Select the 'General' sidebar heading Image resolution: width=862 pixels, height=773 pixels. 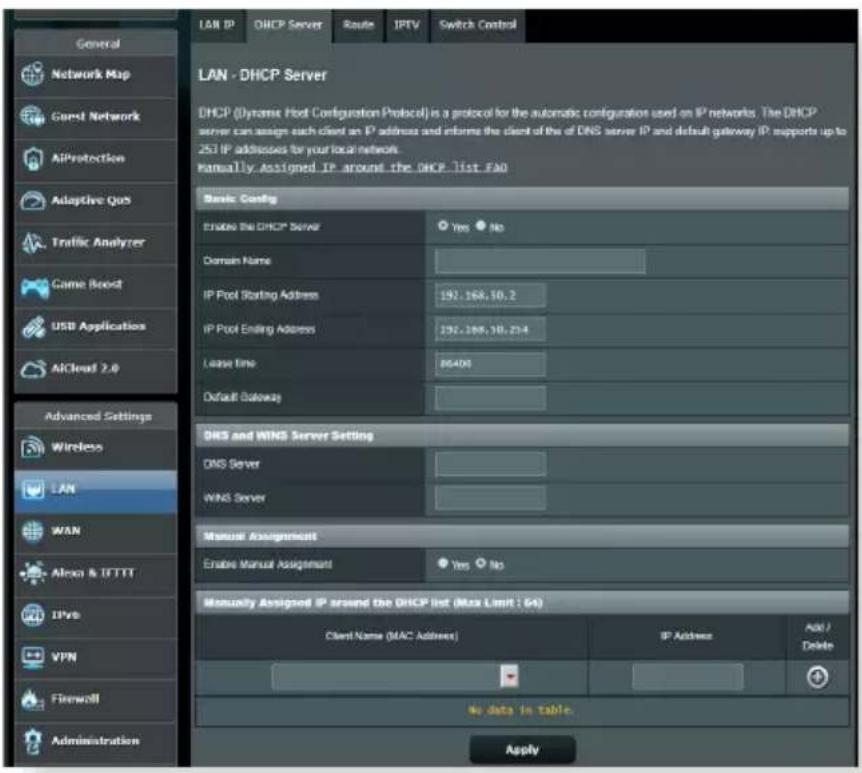(98, 43)
